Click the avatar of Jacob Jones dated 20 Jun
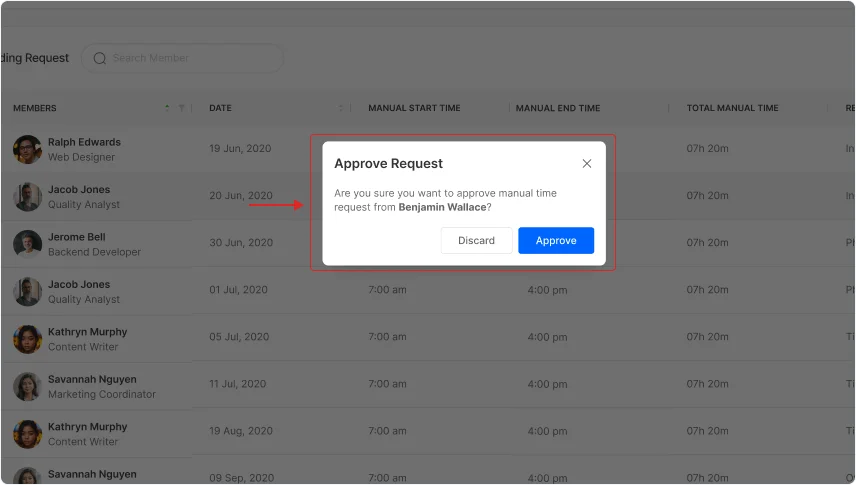This screenshot has height=485, width=856. coord(27,197)
